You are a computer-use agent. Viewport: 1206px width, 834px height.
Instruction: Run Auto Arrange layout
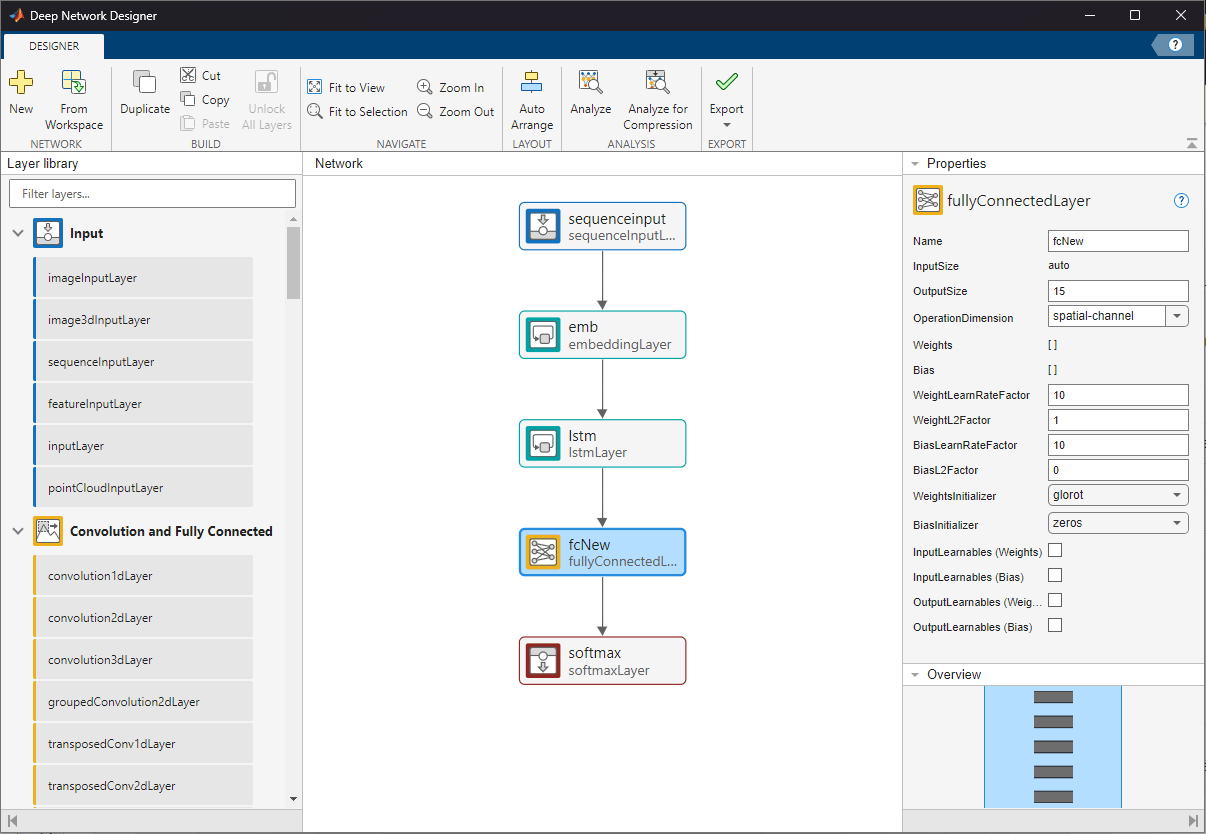531,84
